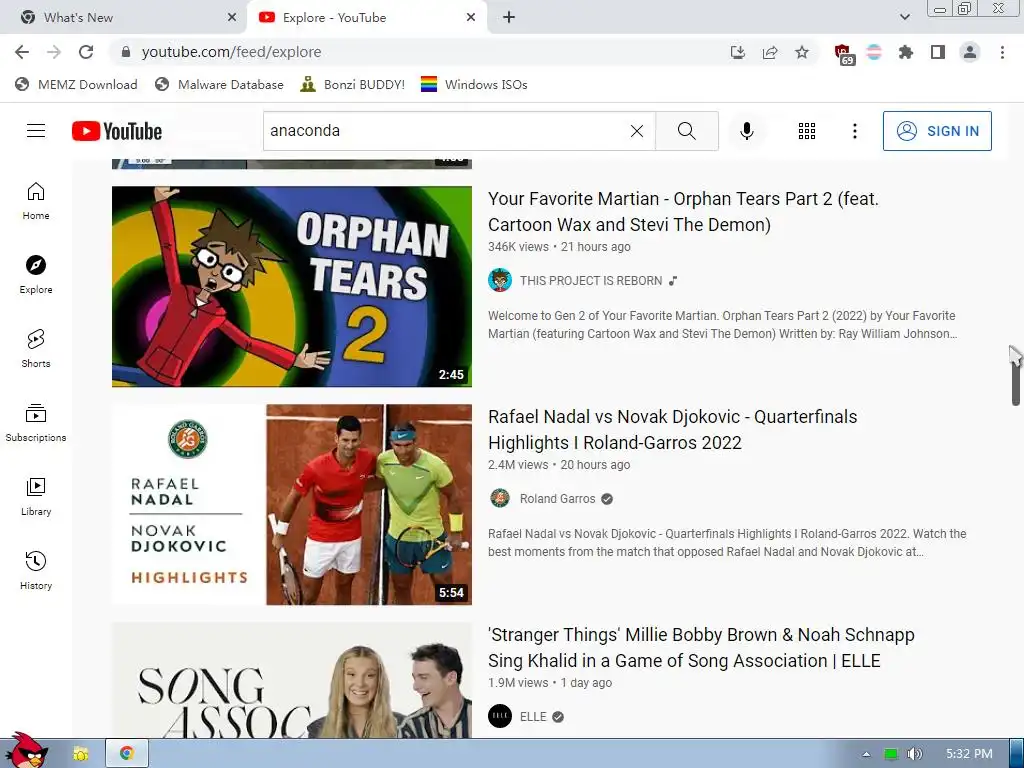Click the address bar URL youtube.com/feed/explore
The image size is (1024, 768).
click(x=231, y=52)
